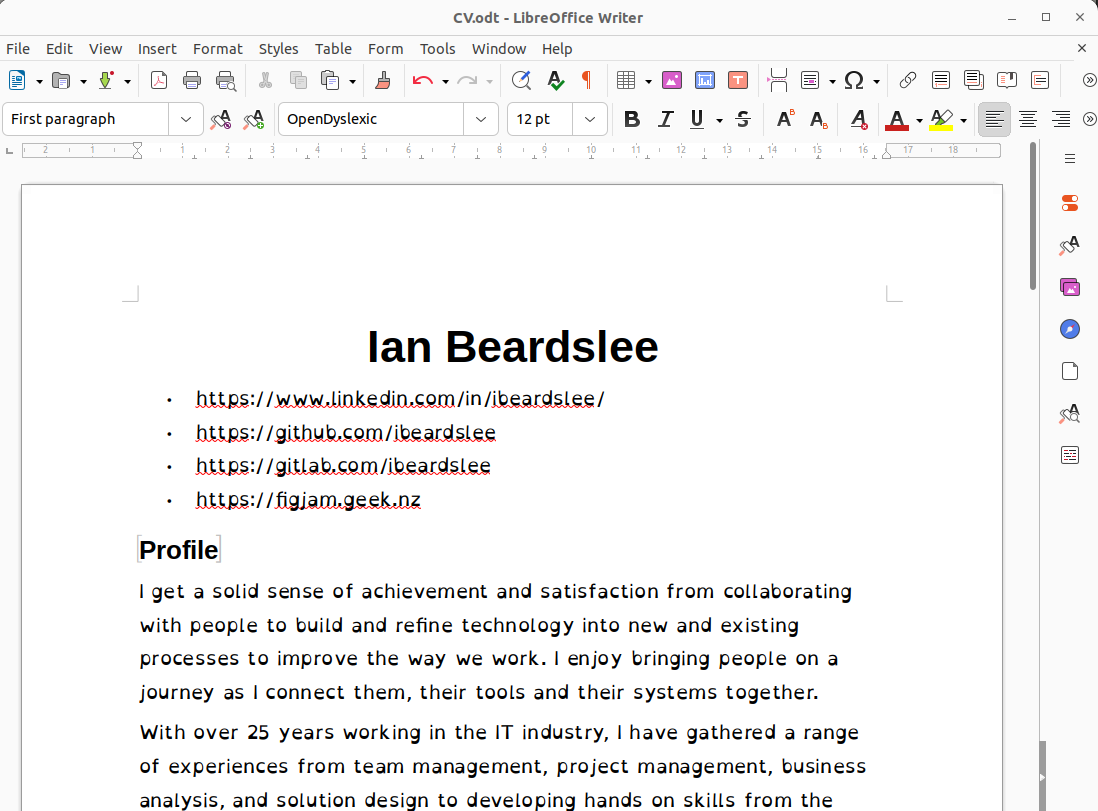Viewport: 1098px width, 811px height.
Task: Click the github.com/ibeardslee link
Action: pos(345,432)
